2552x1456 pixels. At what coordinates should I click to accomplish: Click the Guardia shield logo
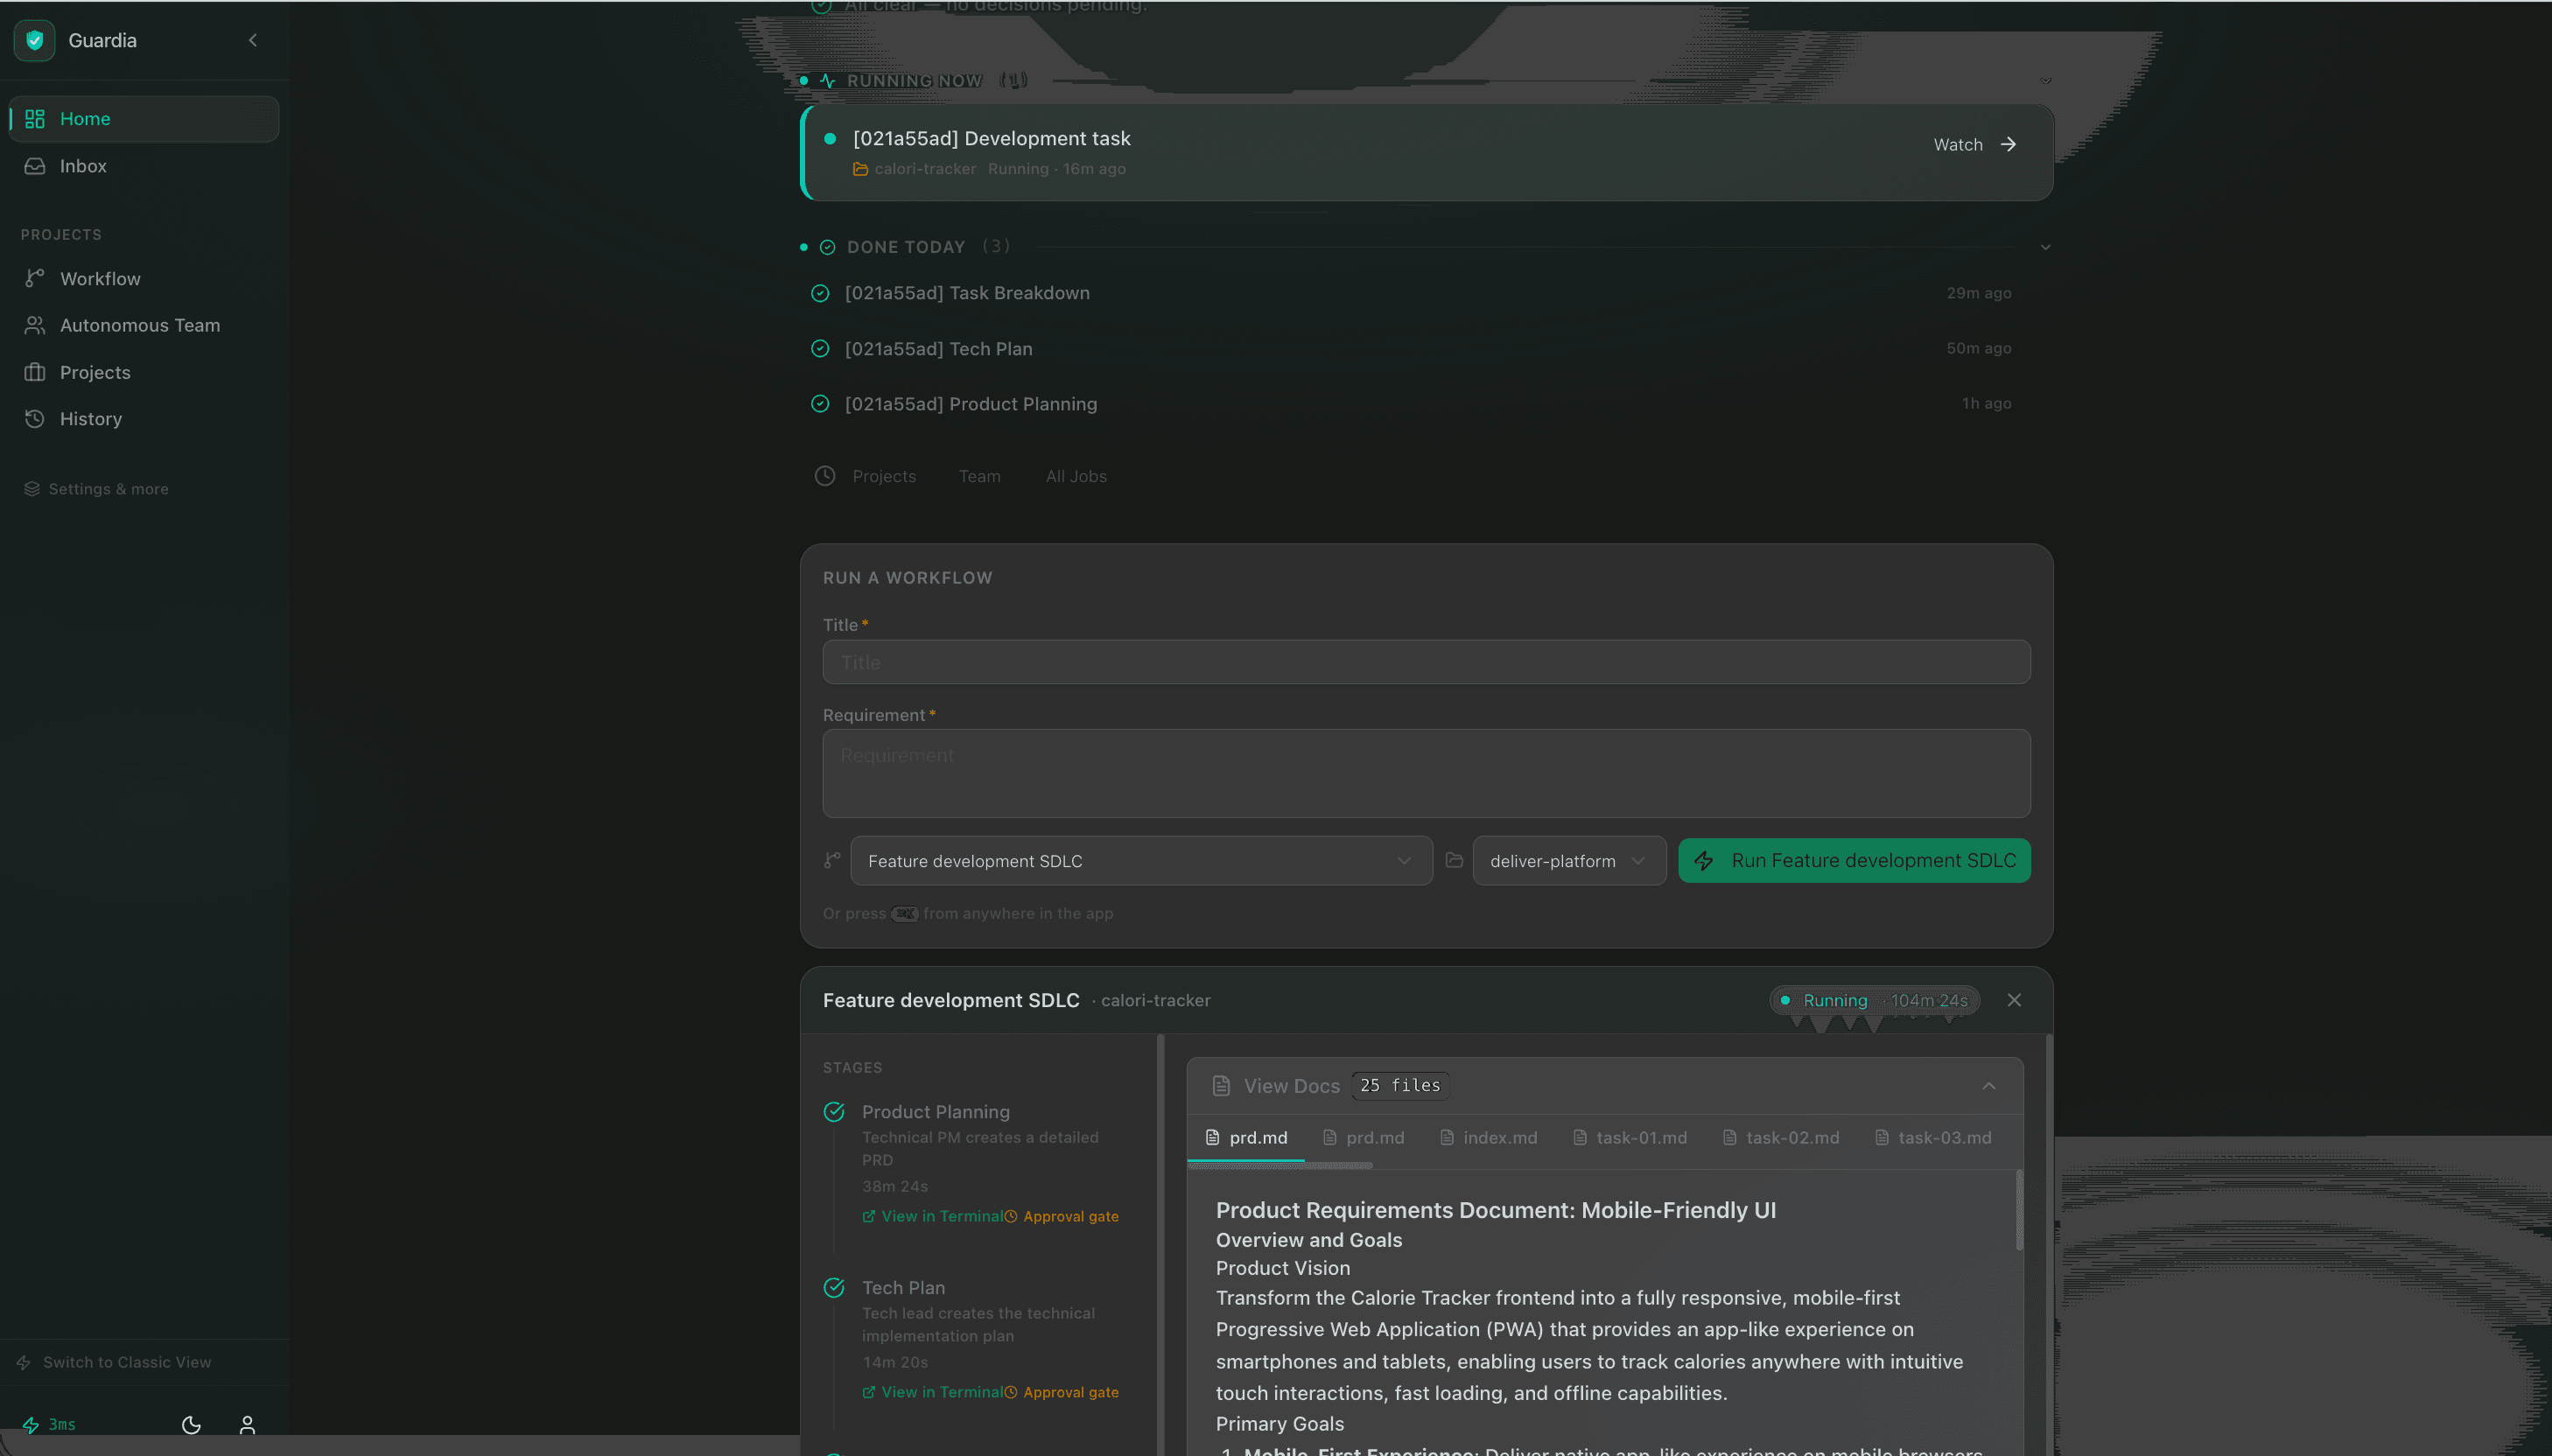(x=34, y=40)
